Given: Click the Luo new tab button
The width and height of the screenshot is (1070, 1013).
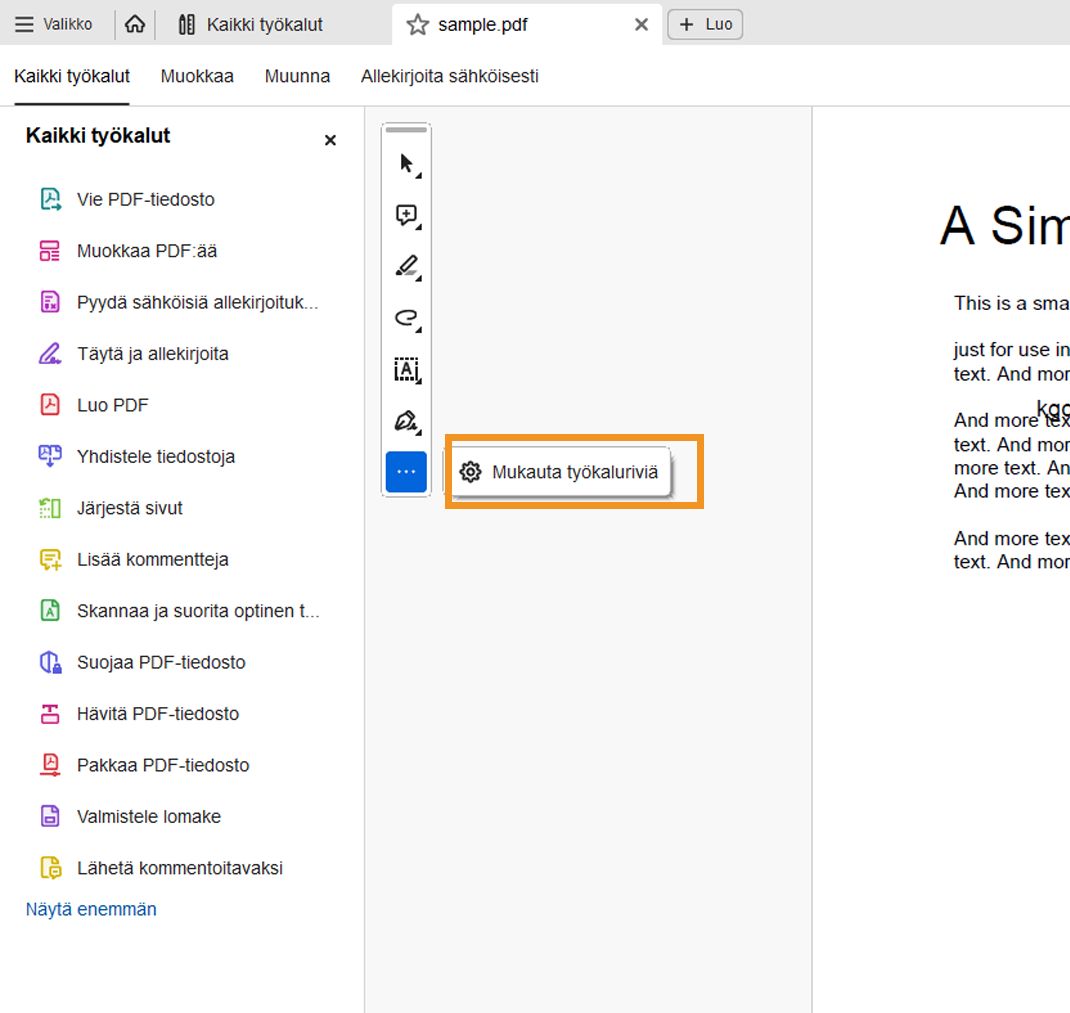Looking at the screenshot, I should [x=706, y=25].
